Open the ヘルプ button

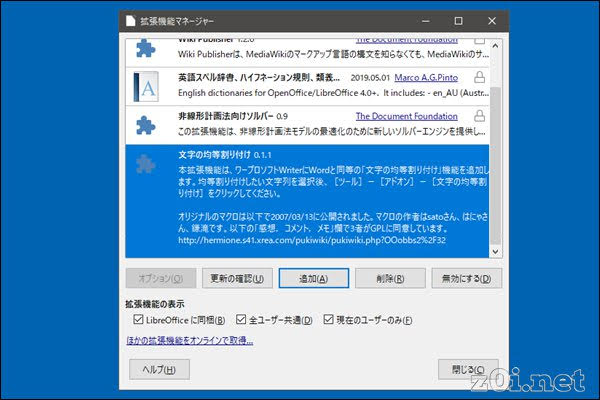pyautogui.click(x=159, y=369)
